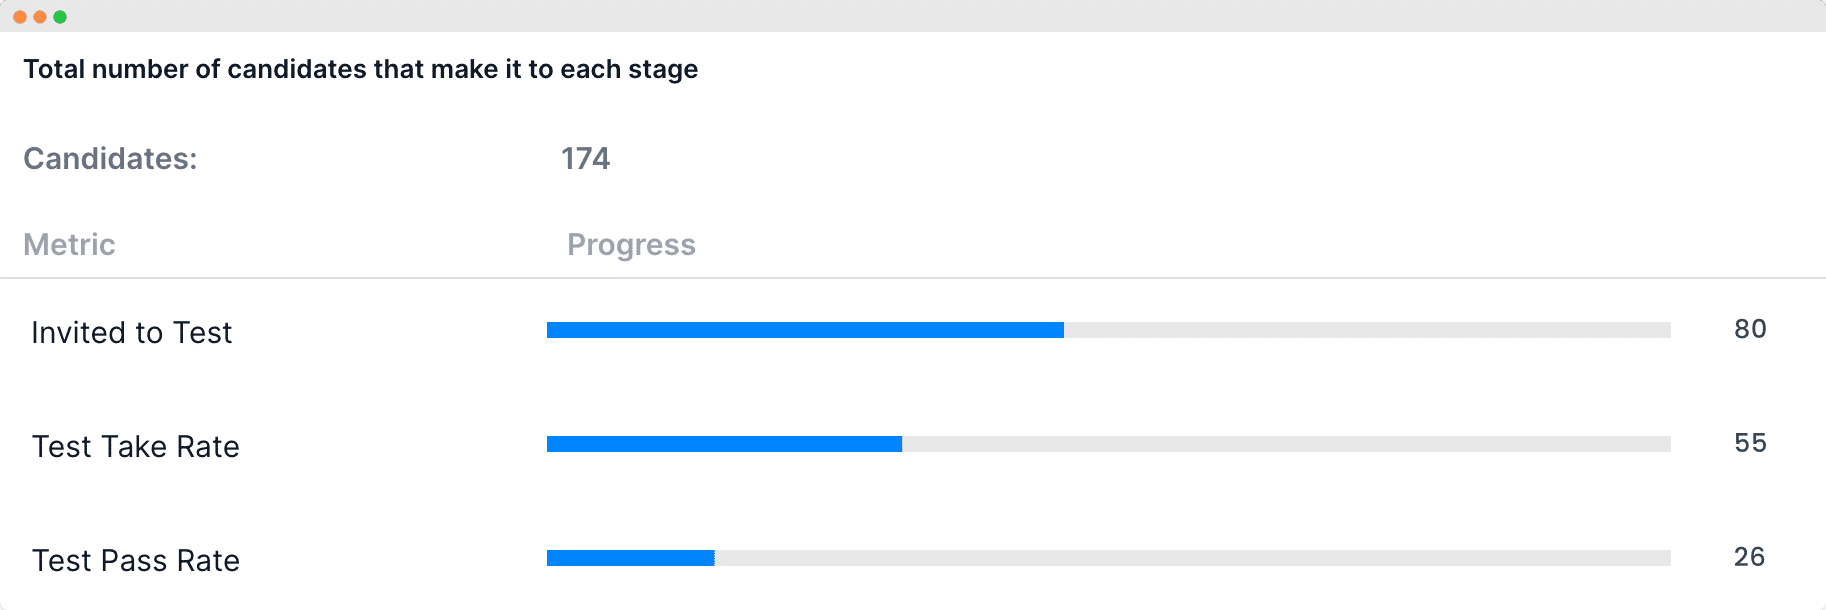Click the value 80 for Invited to Test
Screen dimensions: 1826x610
tap(1750, 329)
